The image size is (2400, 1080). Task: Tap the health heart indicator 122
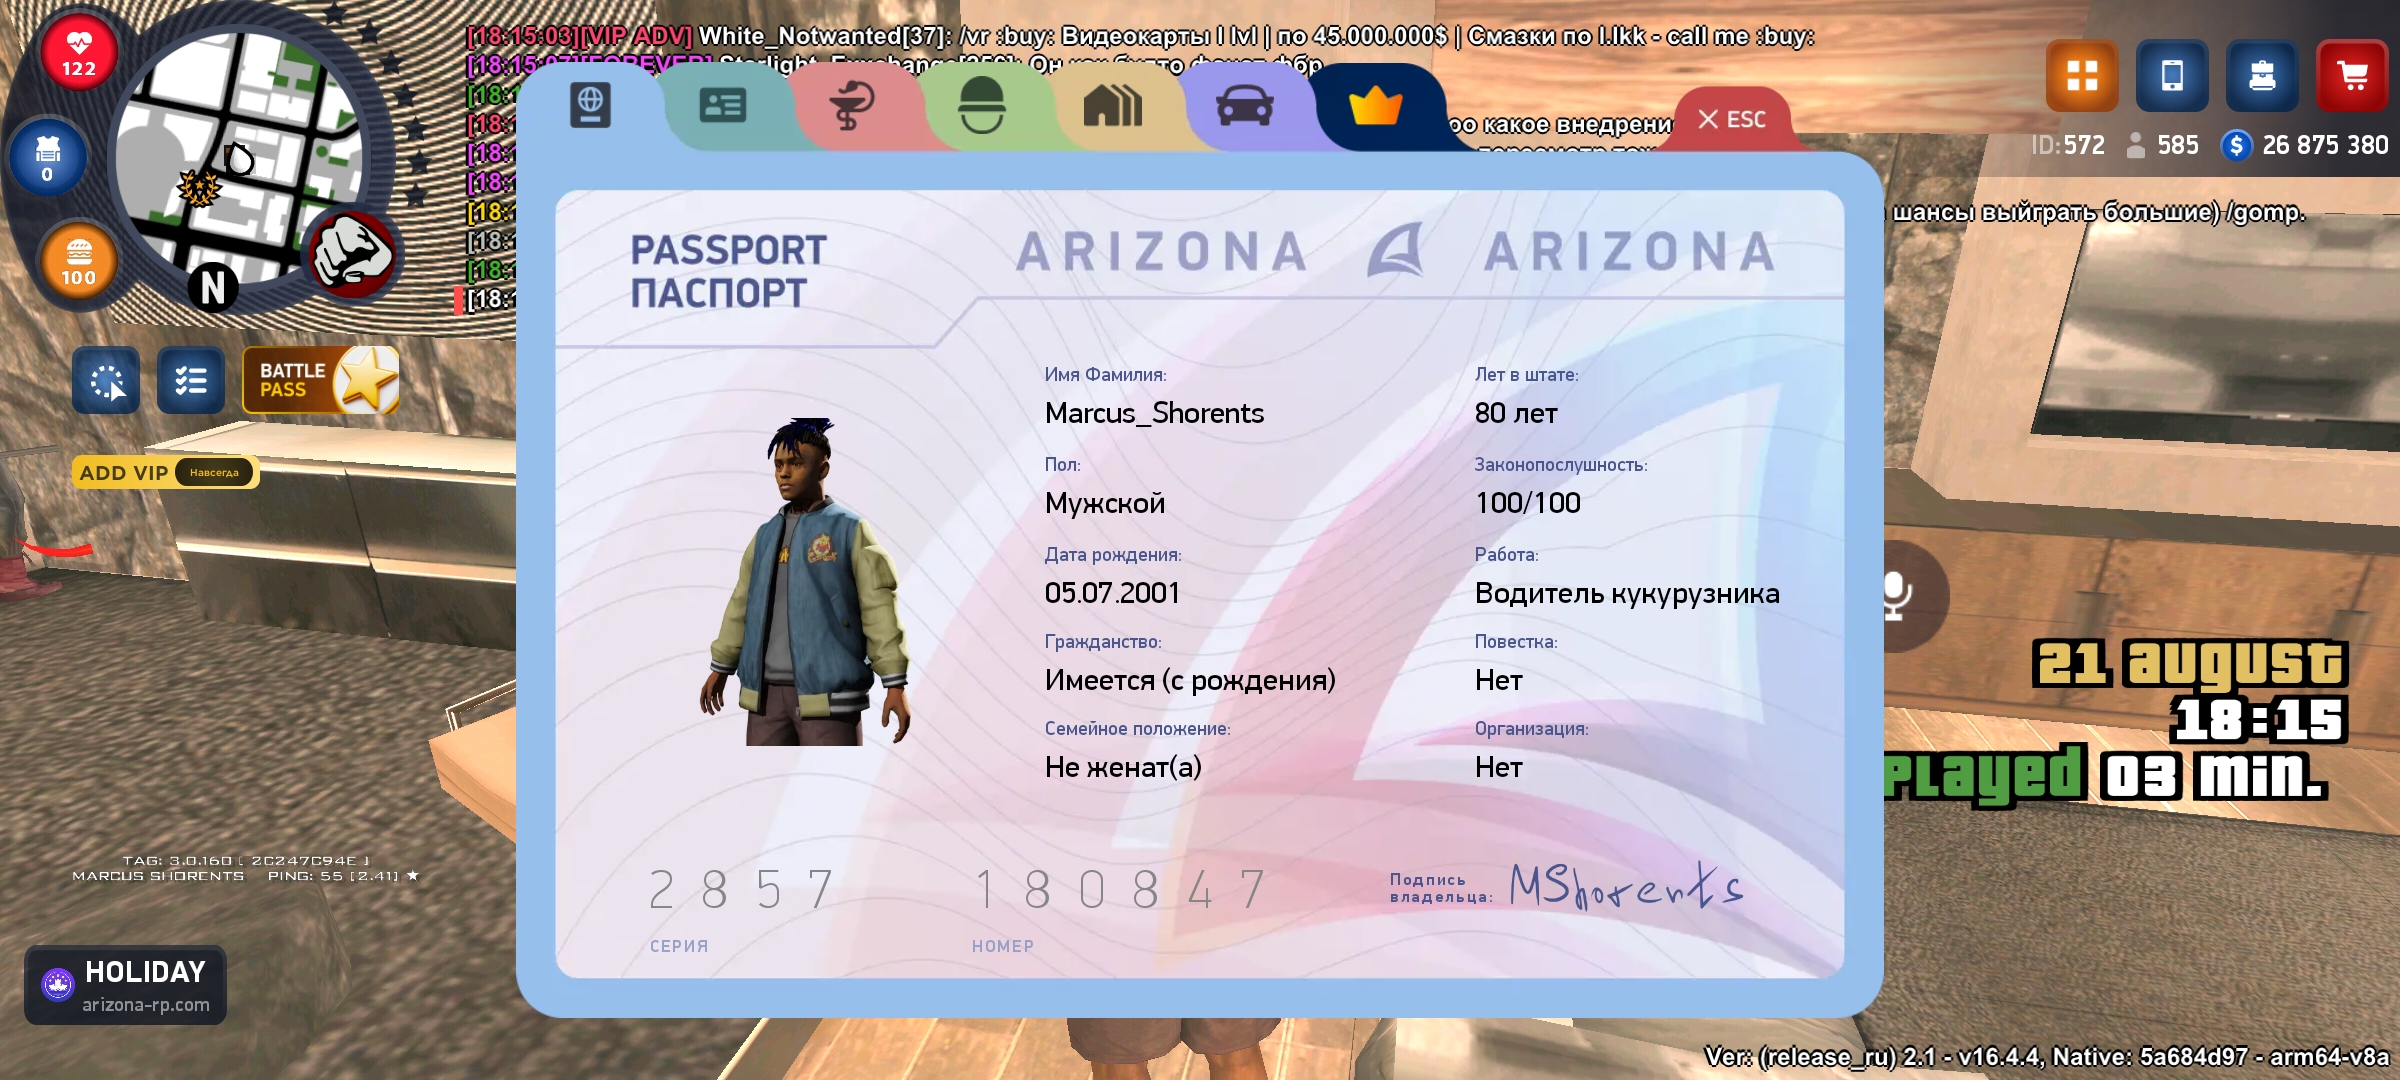coord(79,52)
